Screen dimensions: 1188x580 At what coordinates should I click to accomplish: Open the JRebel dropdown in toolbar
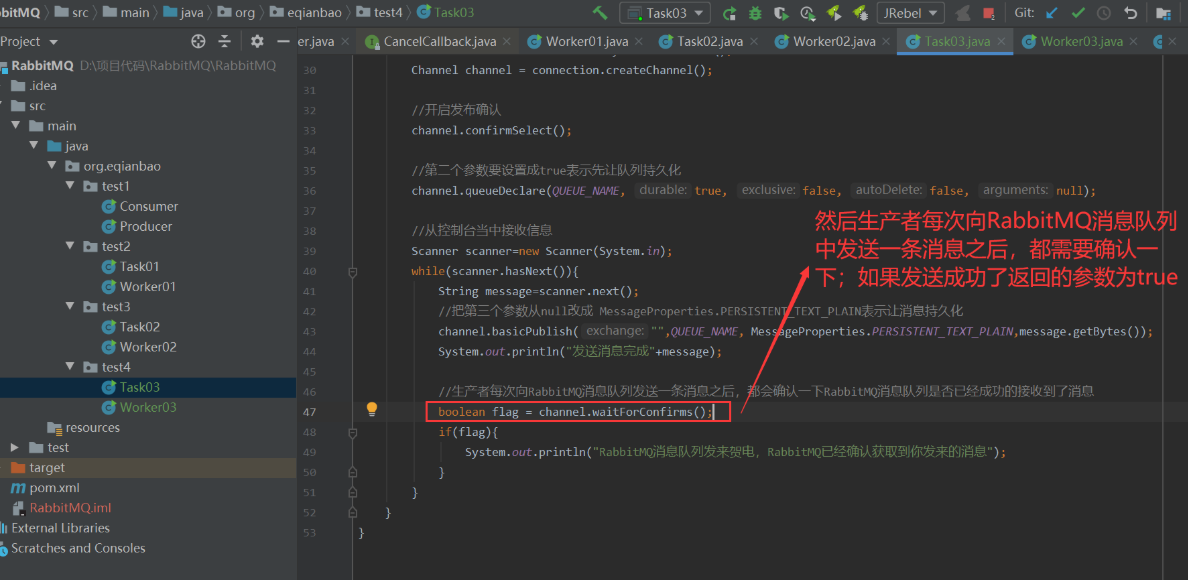[910, 13]
